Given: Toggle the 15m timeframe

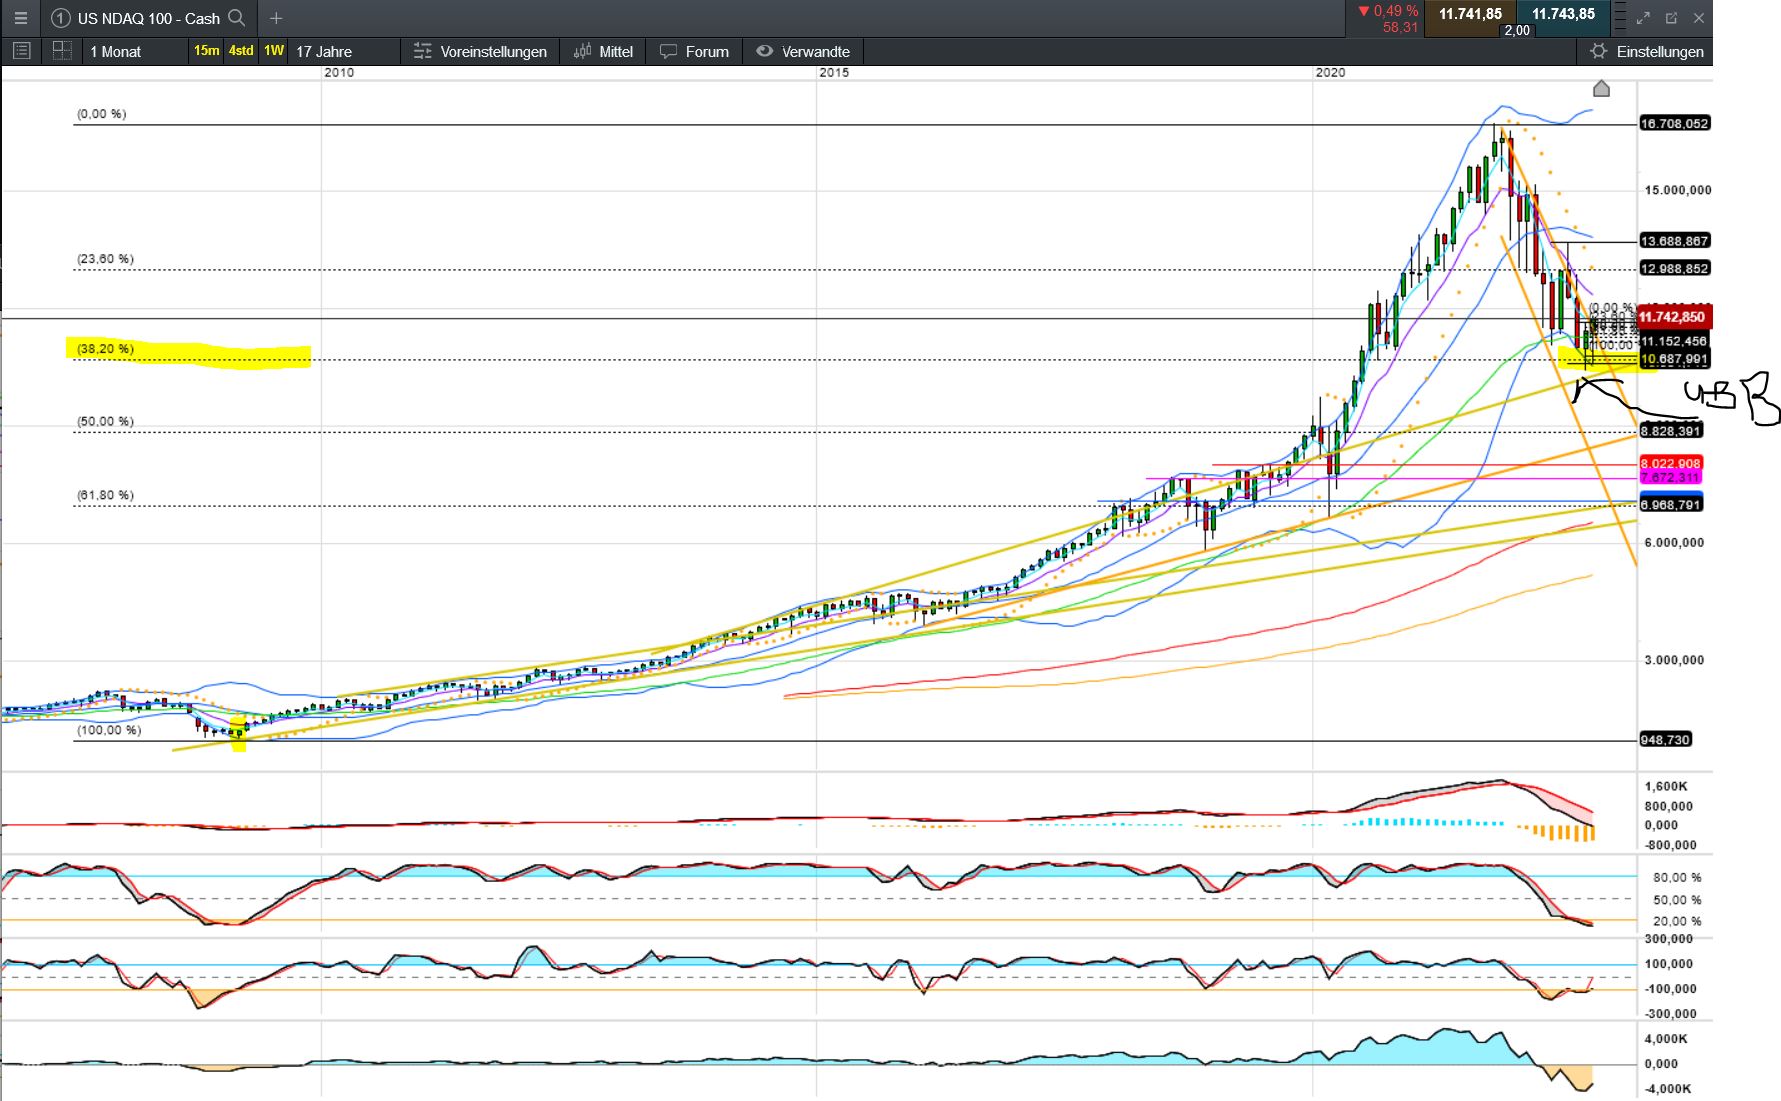Looking at the screenshot, I should coord(205,51).
